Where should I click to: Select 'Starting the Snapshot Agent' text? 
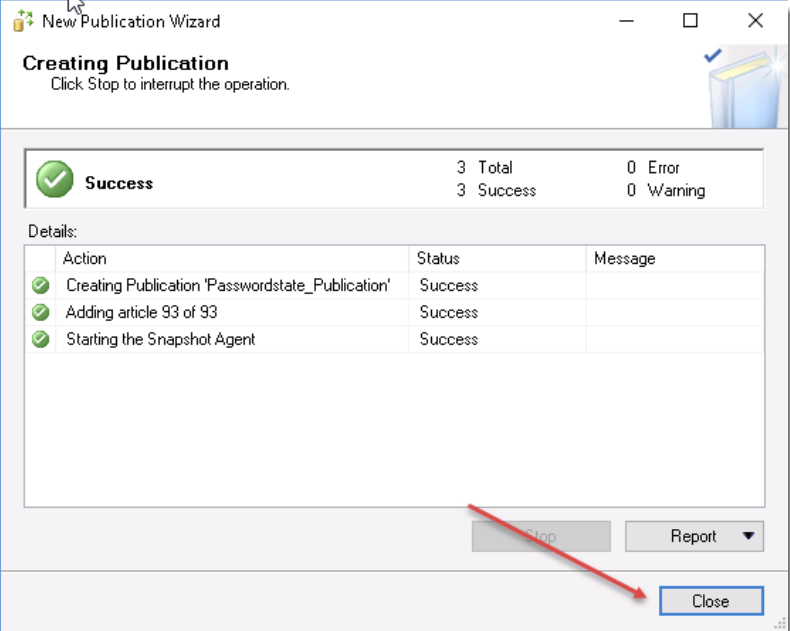coord(161,339)
